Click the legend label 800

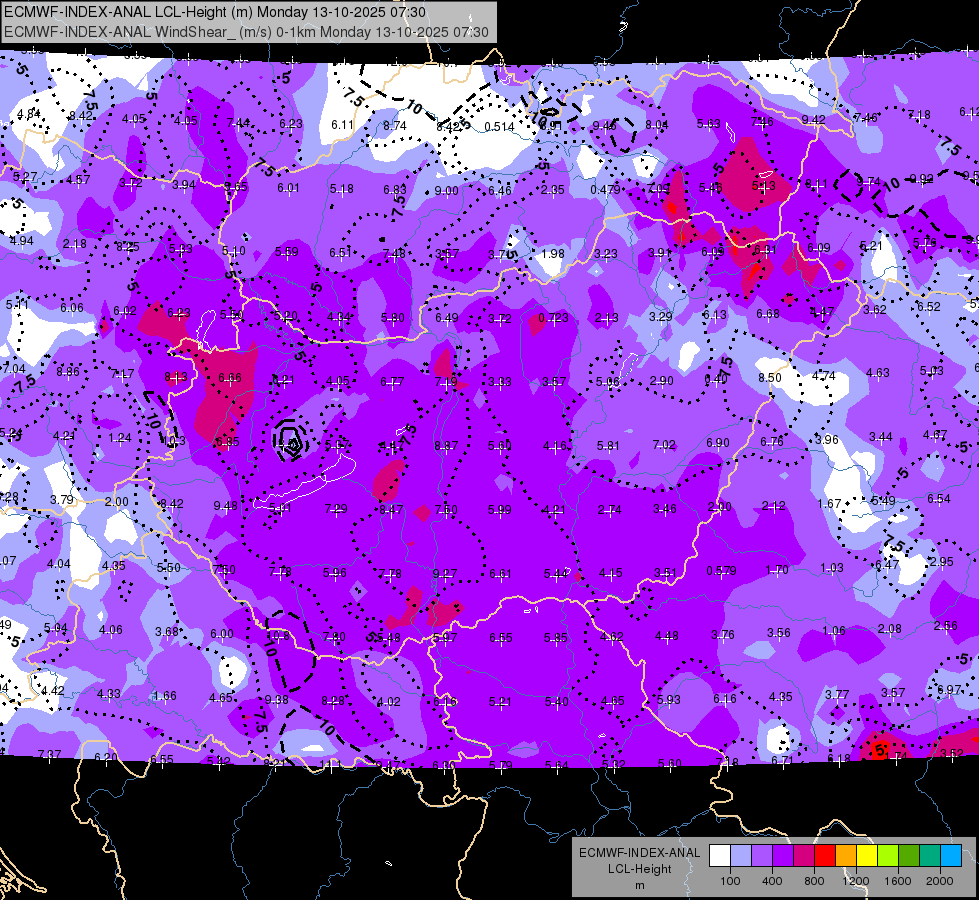pyautogui.click(x=814, y=881)
